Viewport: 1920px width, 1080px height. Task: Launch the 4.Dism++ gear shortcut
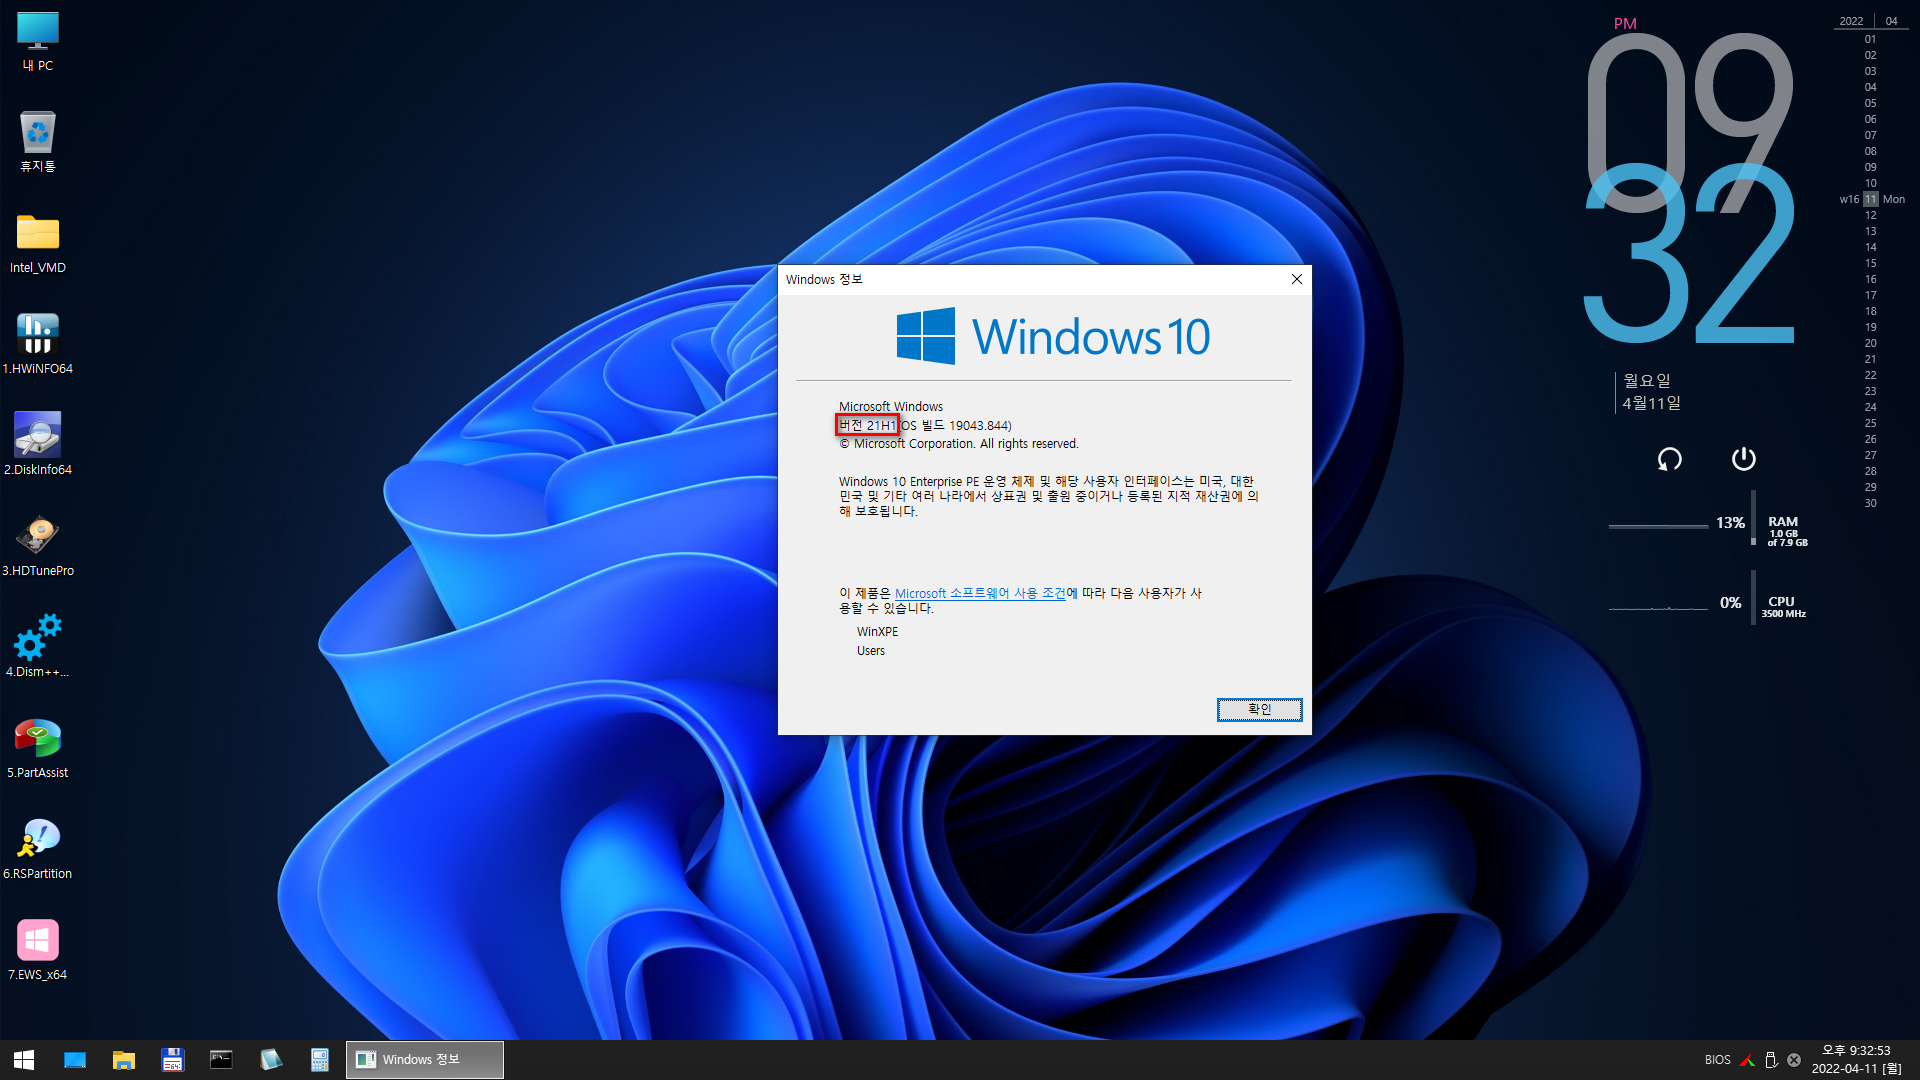point(38,647)
